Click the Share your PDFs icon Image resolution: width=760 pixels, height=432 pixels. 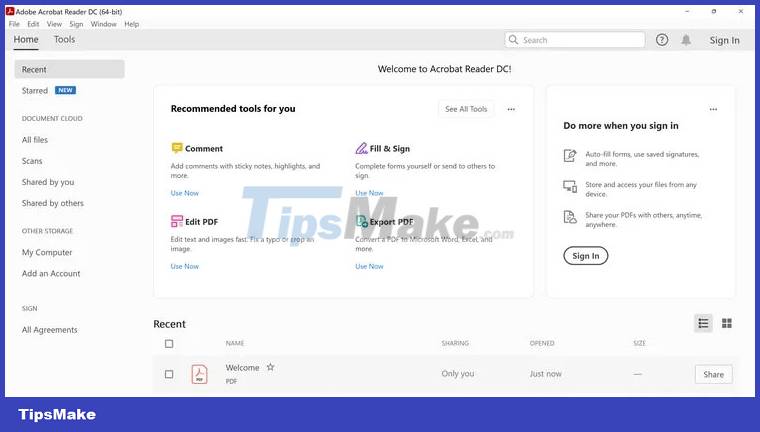click(570, 217)
